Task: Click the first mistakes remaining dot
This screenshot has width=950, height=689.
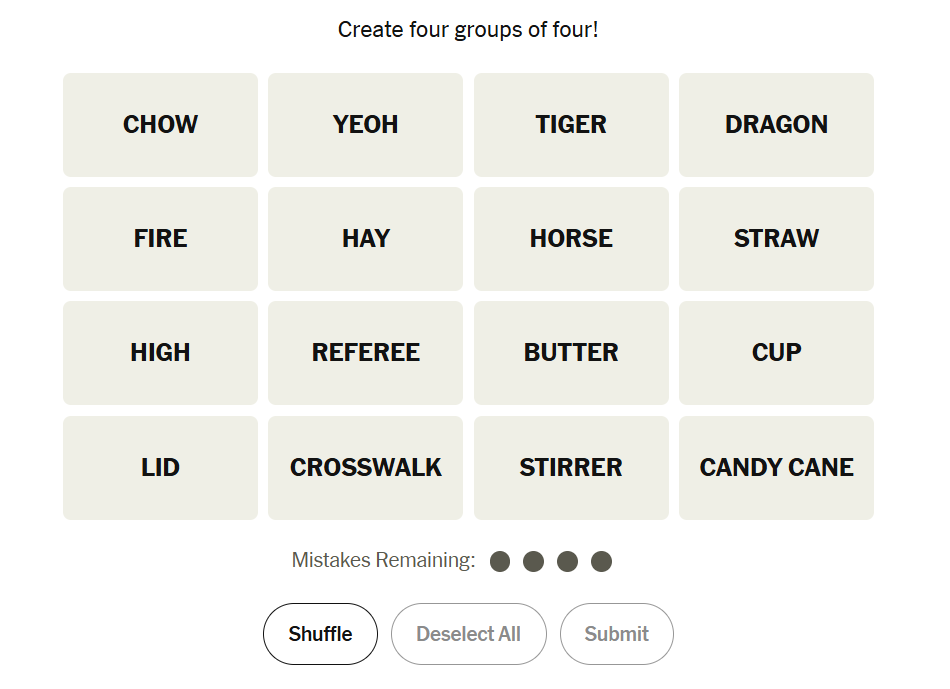Action: pos(500,561)
